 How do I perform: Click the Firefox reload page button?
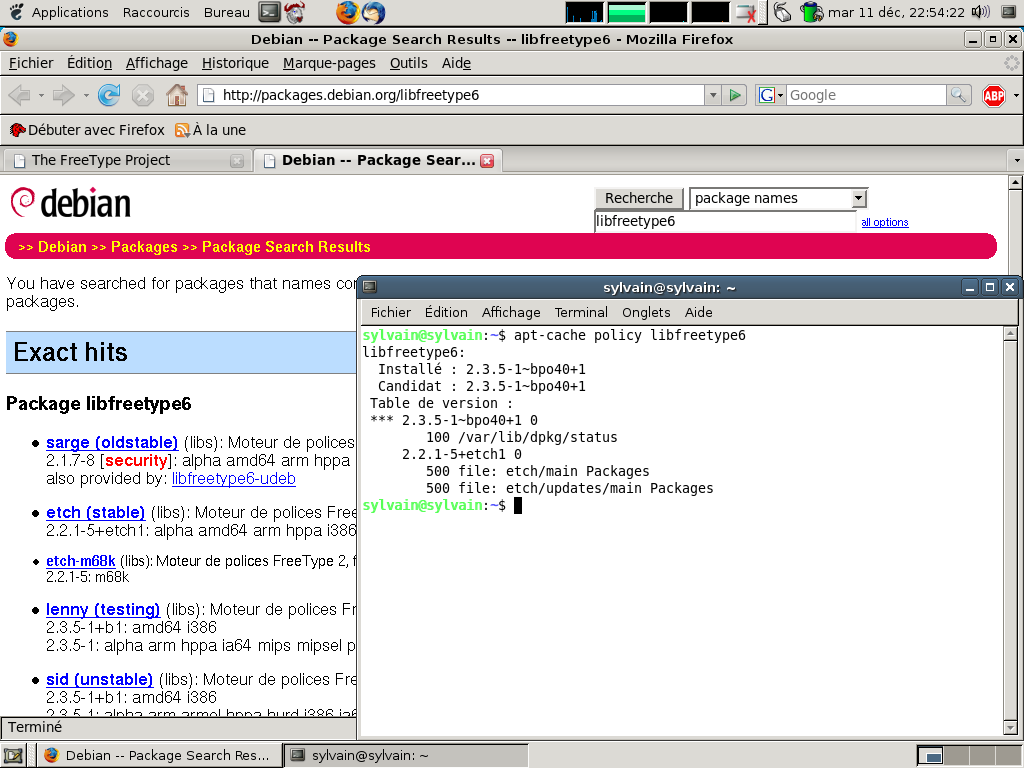[x=109, y=95]
